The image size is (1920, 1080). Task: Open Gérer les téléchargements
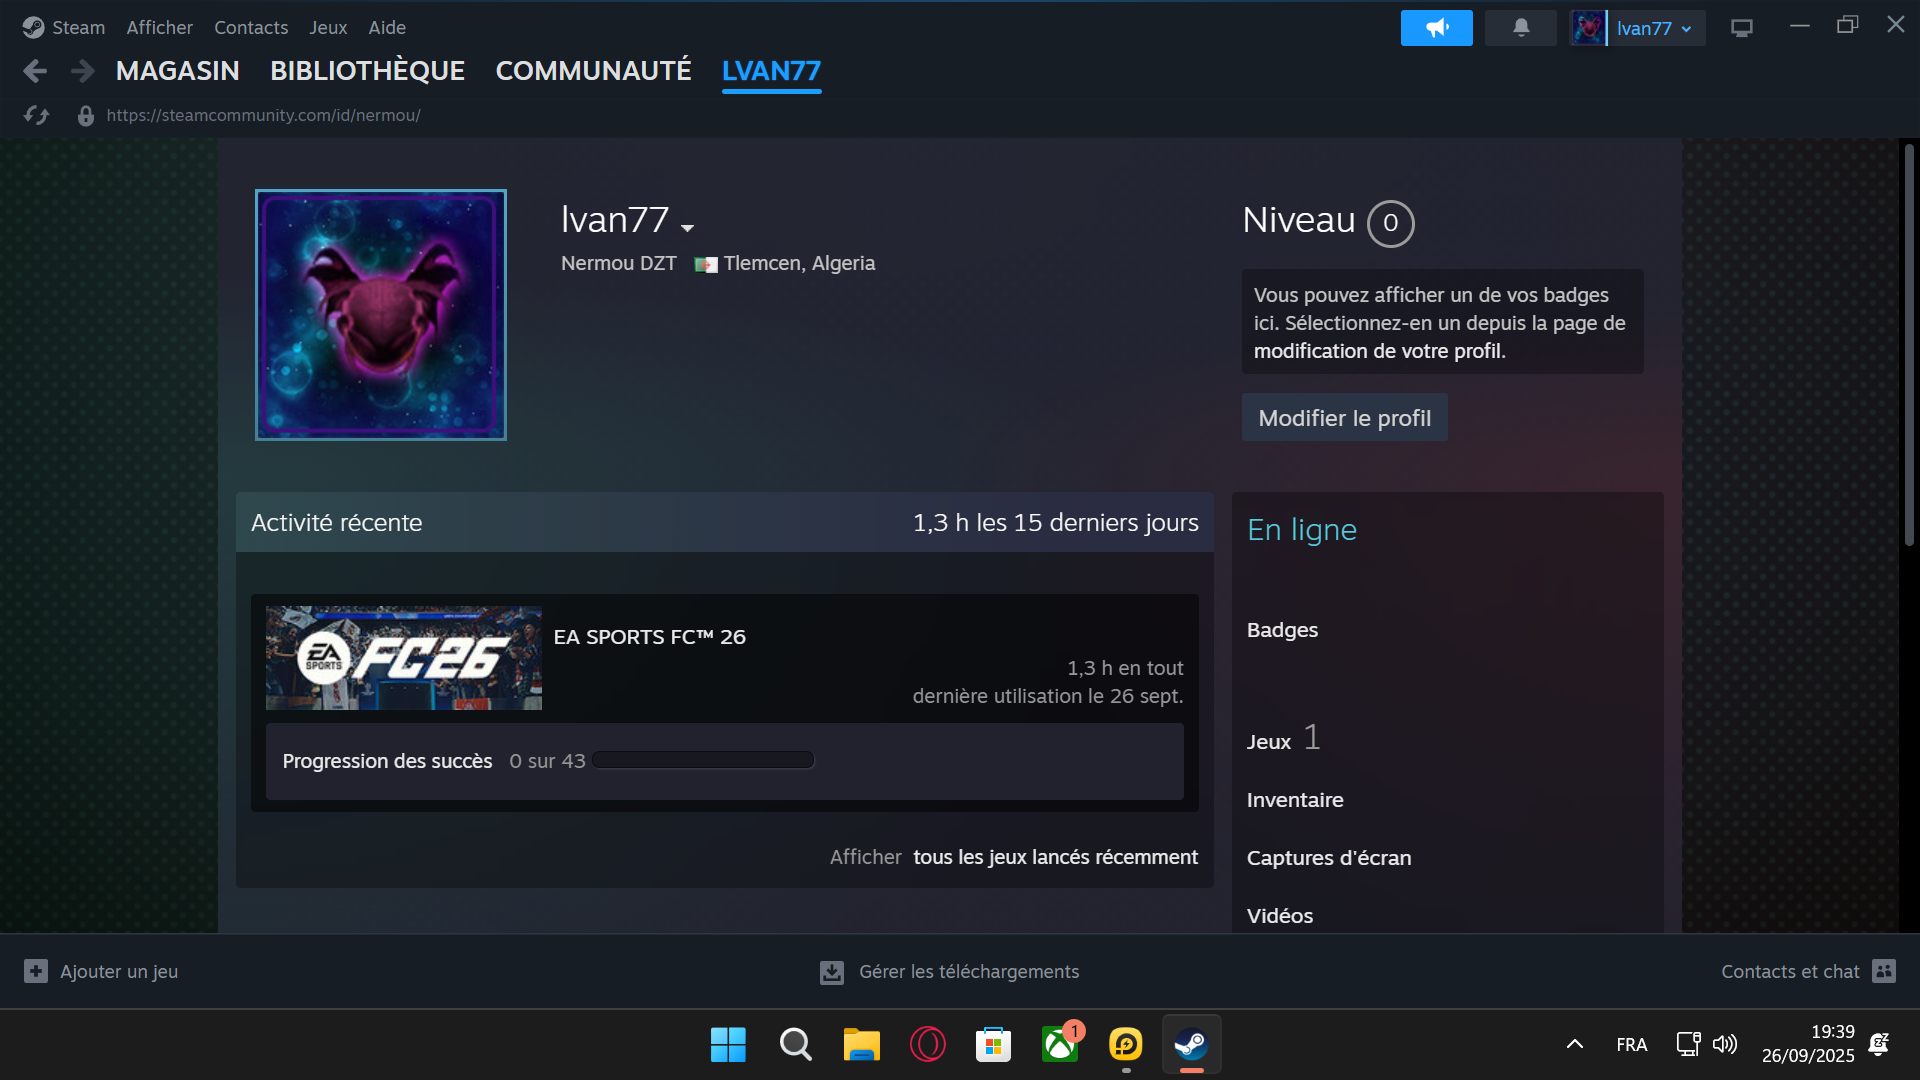(968, 971)
